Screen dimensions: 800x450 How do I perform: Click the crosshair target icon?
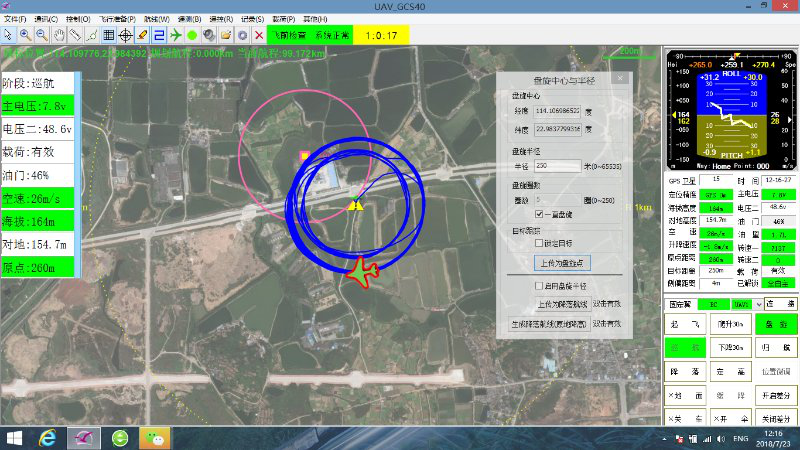click(x=125, y=35)
